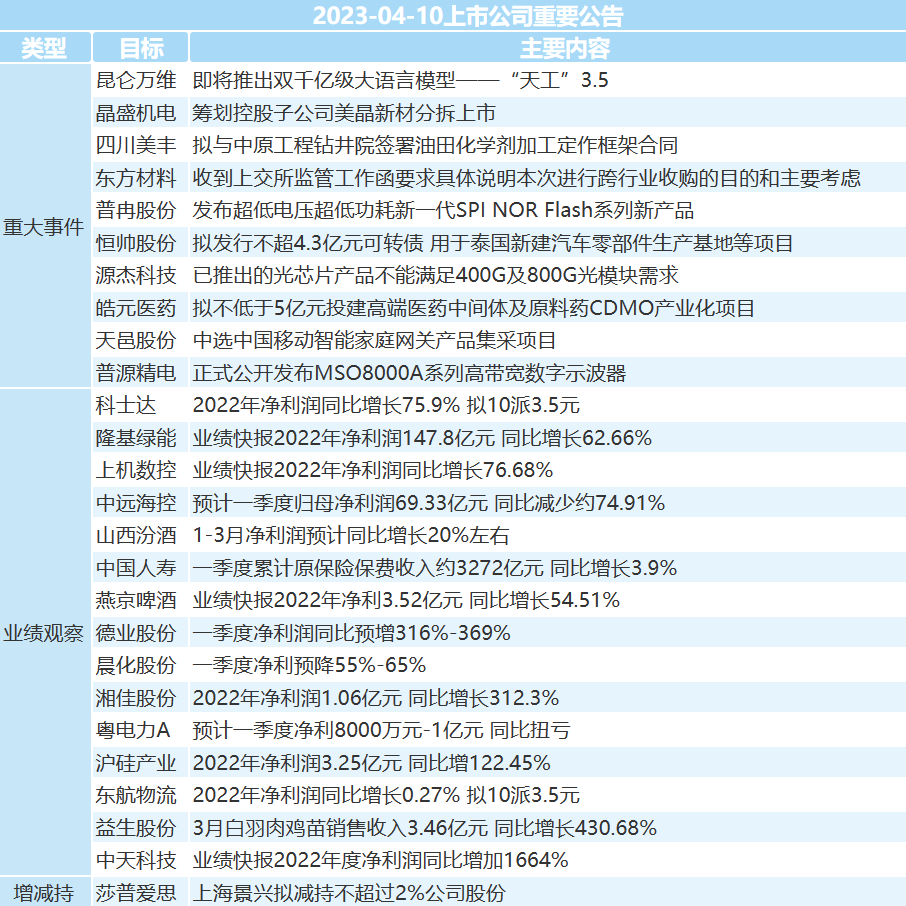Click the text about 净利润147.8亿元
Viewport: 906px width, 906px height.
pyautogui.click(x=422, y=437)
